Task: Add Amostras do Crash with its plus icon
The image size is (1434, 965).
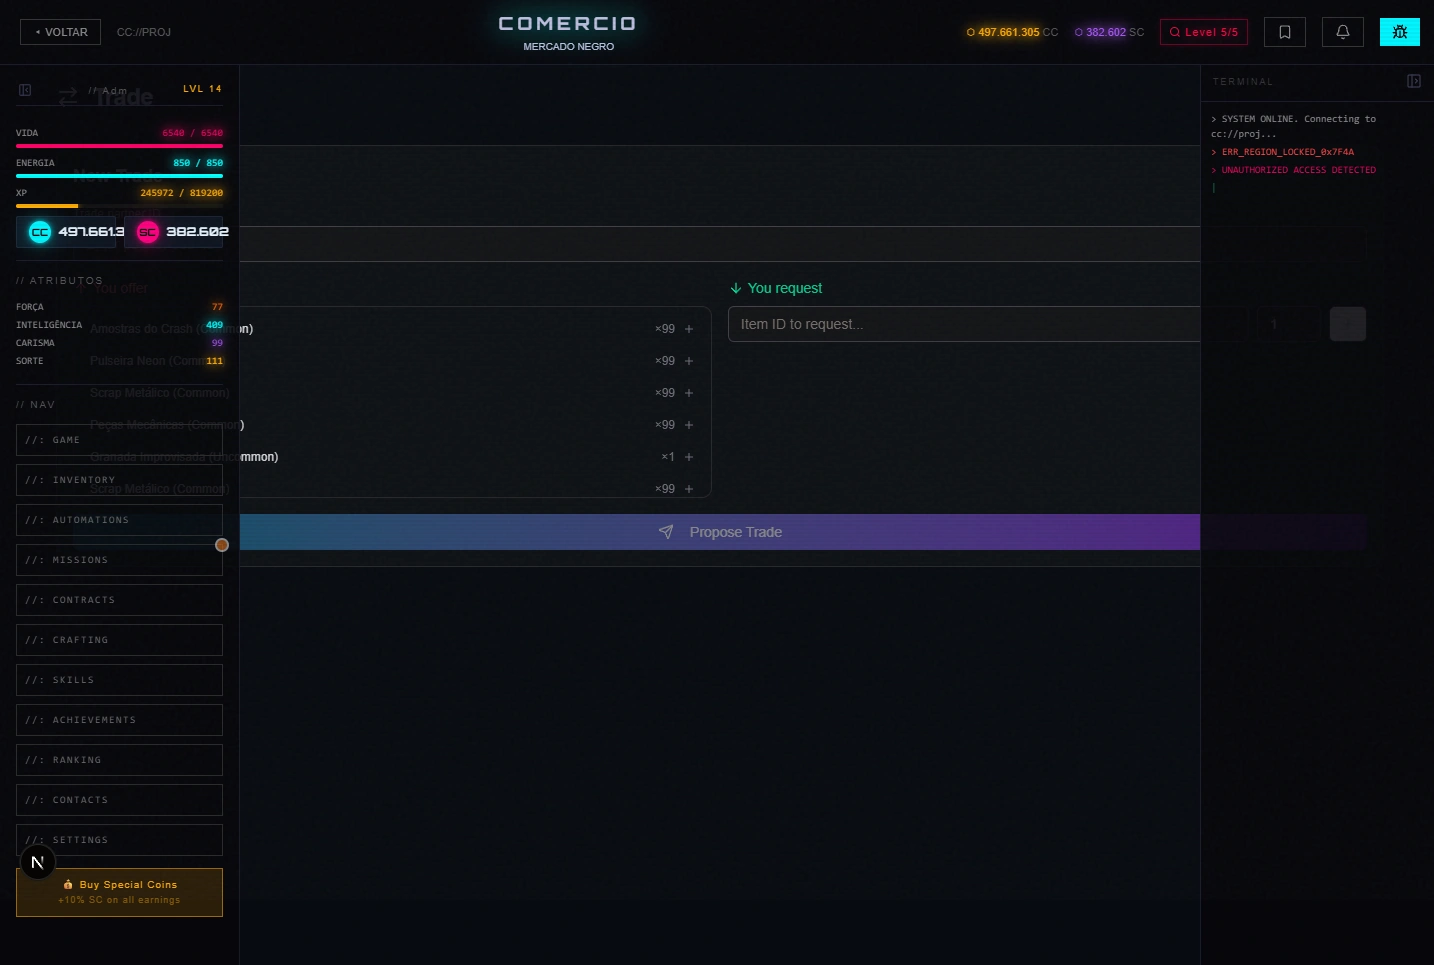Action: (x=689, y=329)
